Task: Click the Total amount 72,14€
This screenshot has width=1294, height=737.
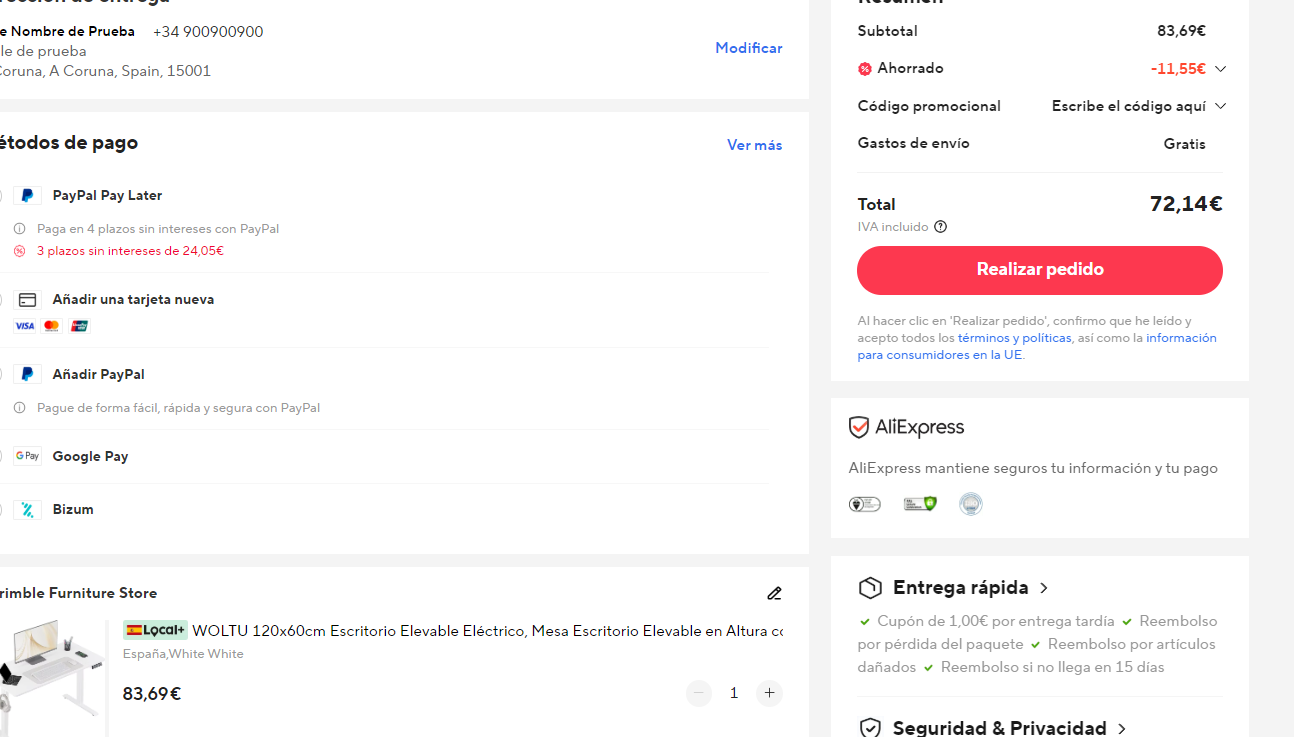Action: coord(1186,204)
